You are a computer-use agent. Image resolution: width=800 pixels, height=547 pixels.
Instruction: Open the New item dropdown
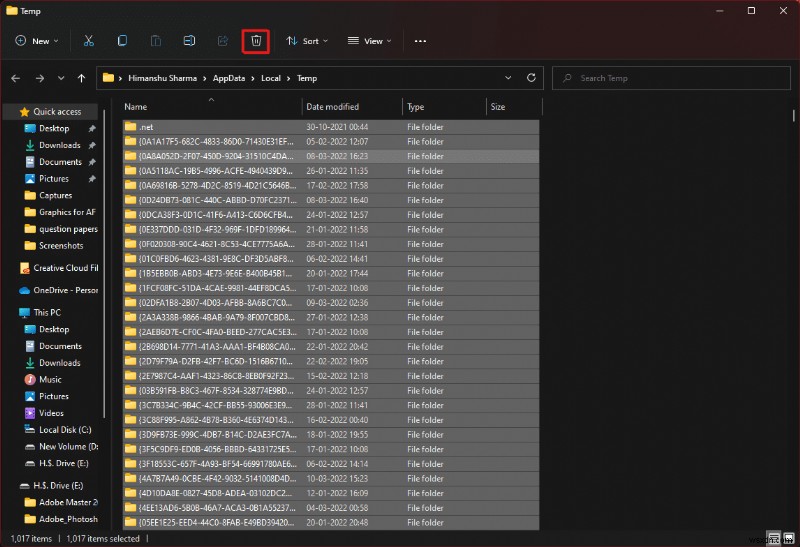37,41
